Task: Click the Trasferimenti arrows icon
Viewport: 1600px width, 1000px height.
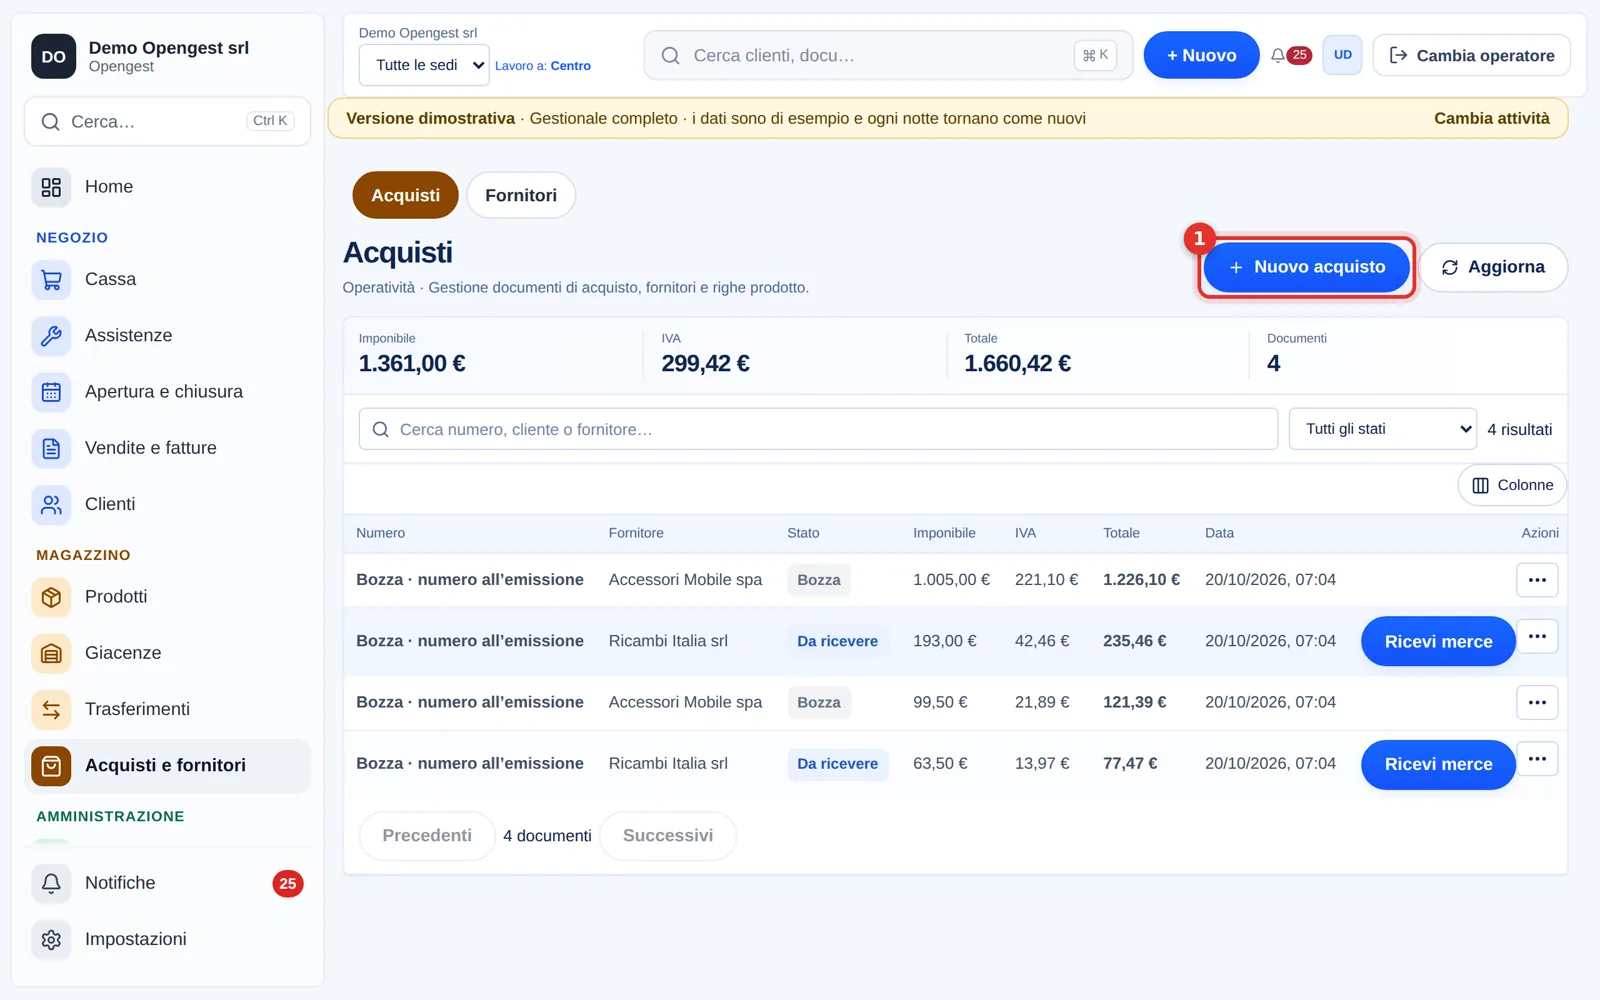Action: click(x=51, y=709)
